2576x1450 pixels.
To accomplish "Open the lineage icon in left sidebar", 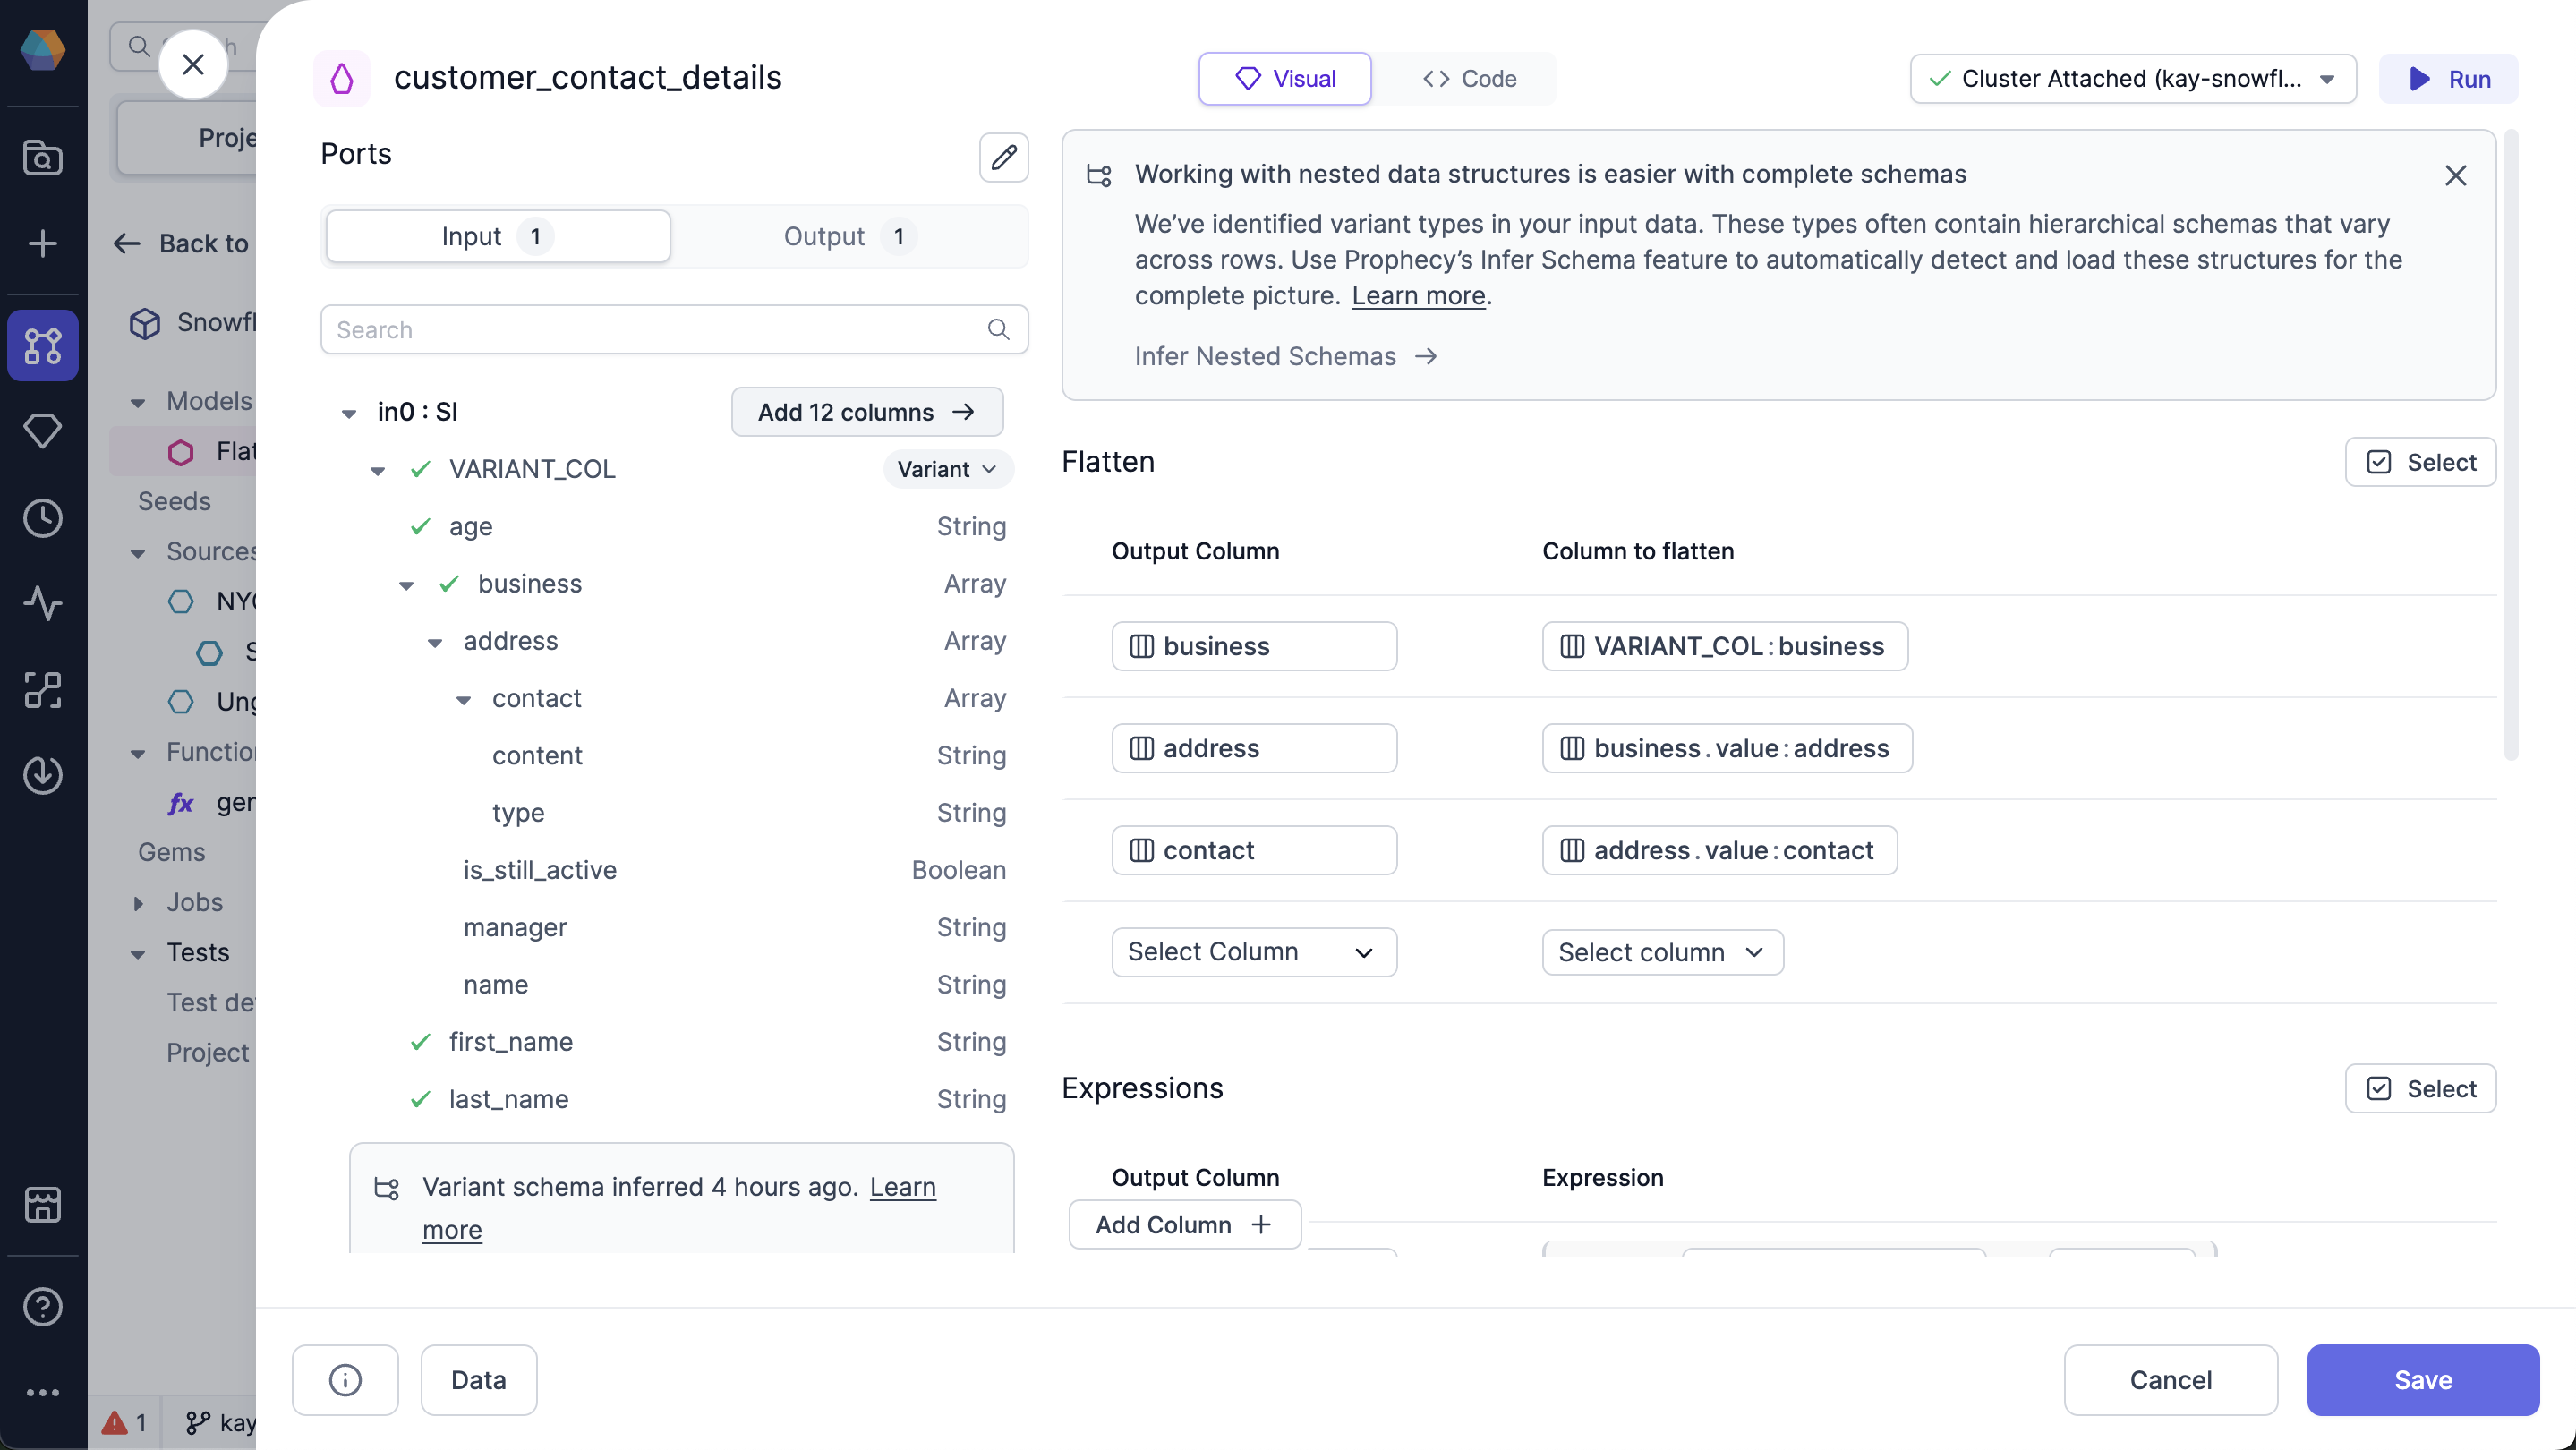I will [x=42, y=690].
